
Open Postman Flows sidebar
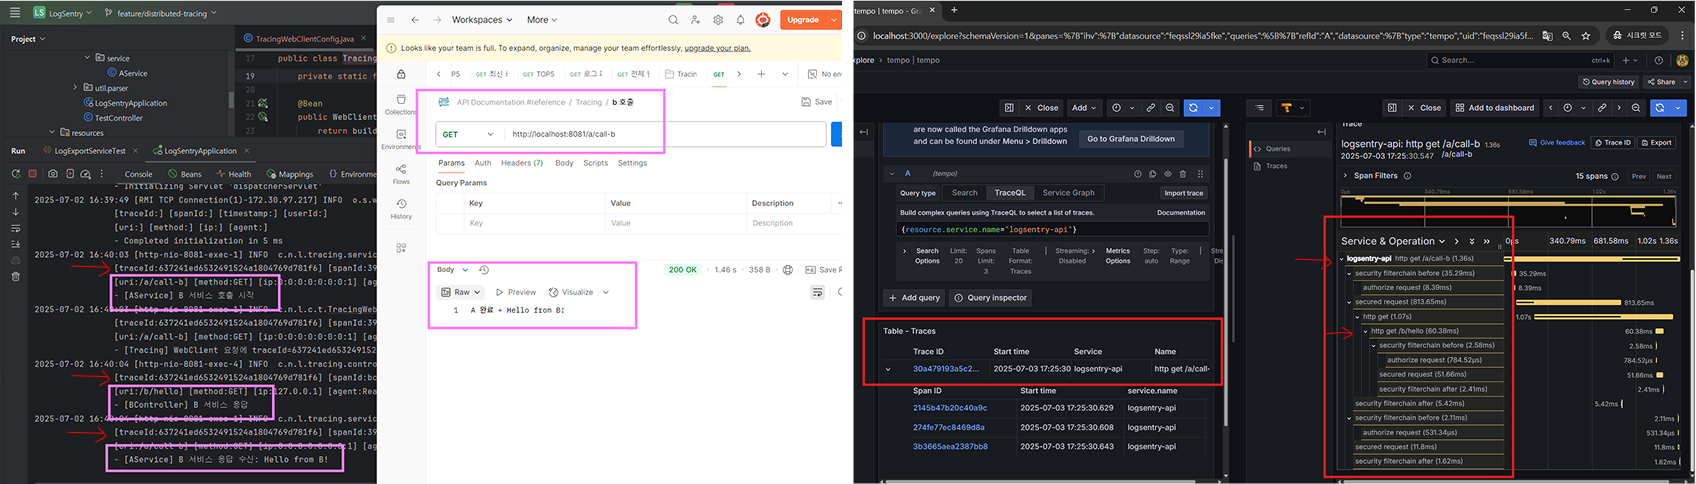[401, 173]
